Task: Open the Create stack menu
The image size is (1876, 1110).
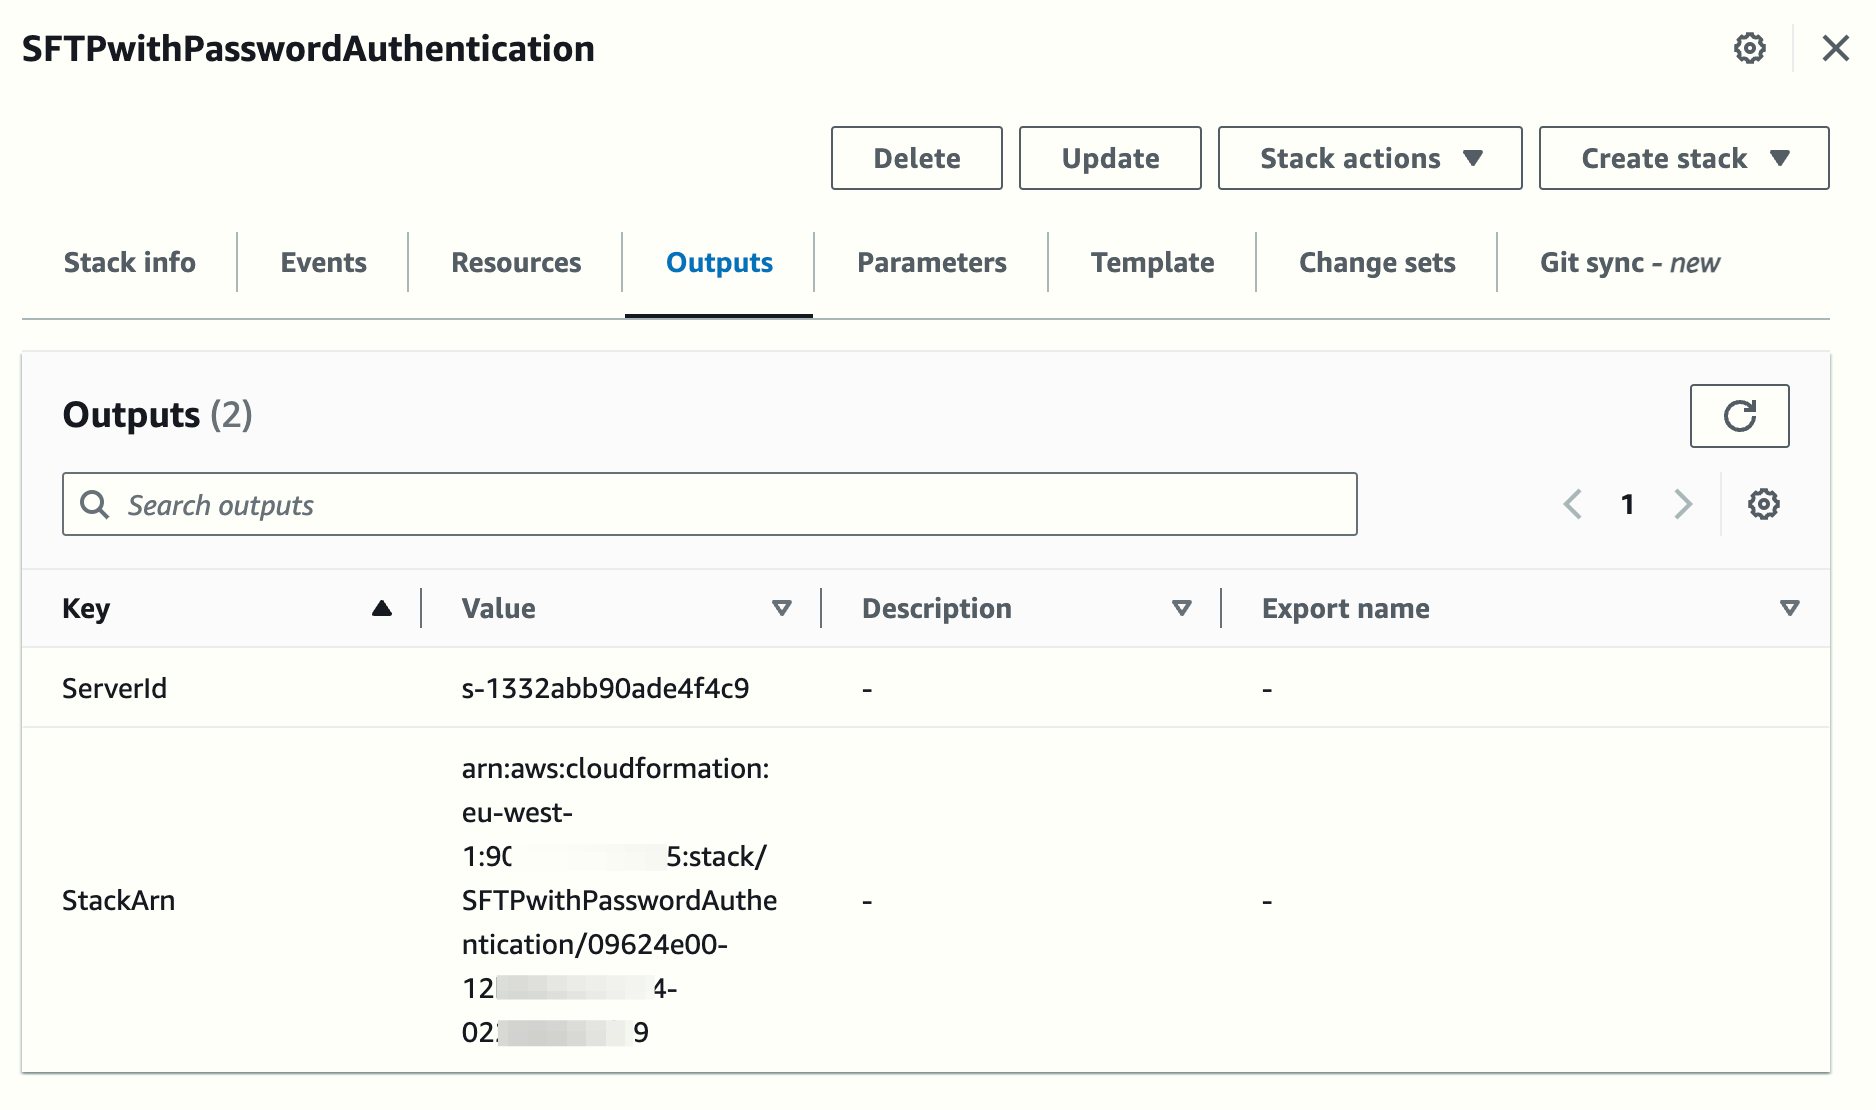Action: (x=1682, y=157)
